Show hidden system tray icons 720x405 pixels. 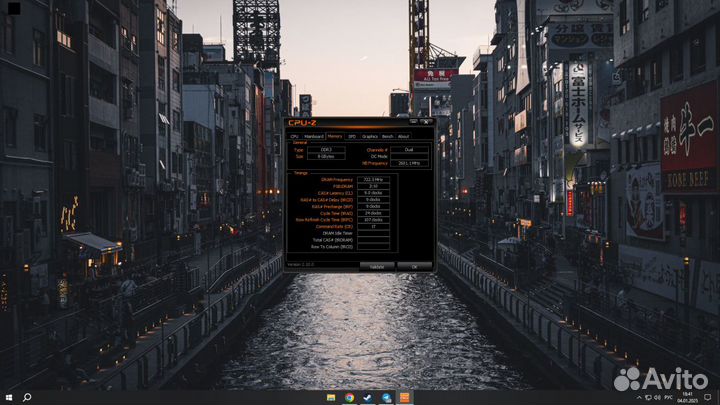pyautogui.click(x=636, y=397)
